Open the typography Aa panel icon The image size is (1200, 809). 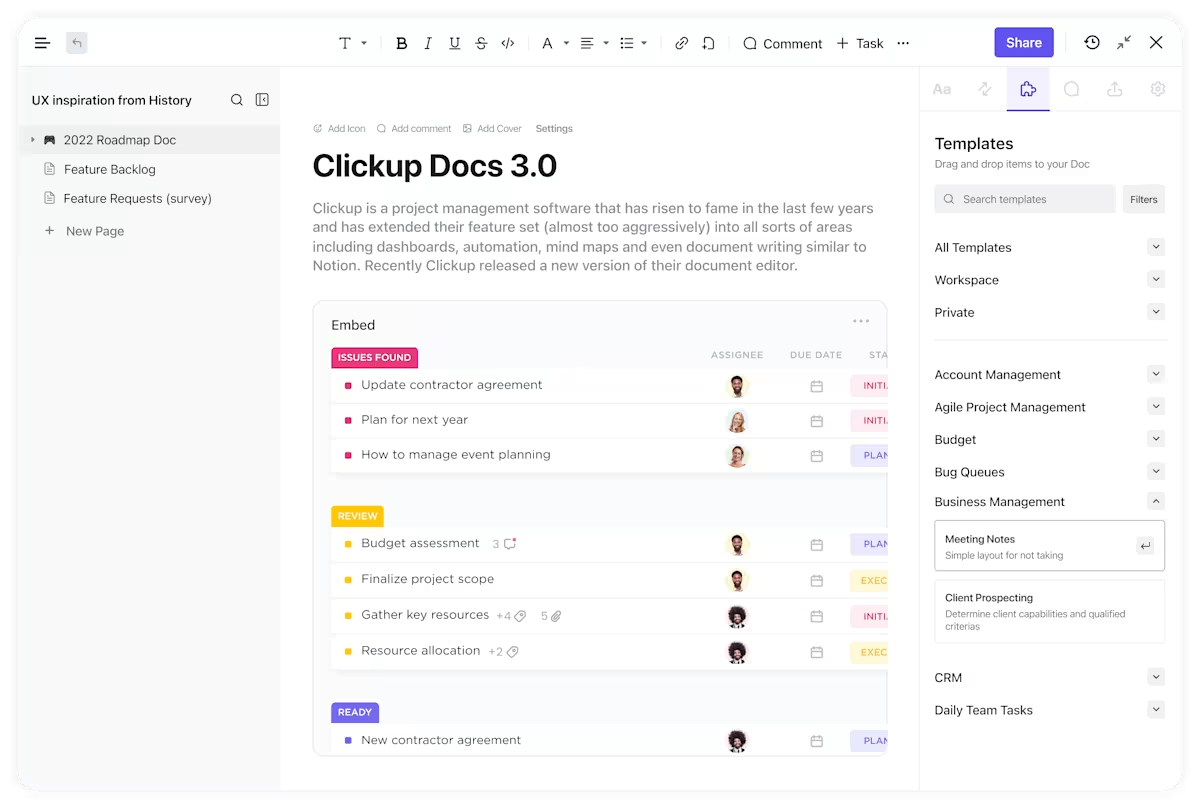941,89
